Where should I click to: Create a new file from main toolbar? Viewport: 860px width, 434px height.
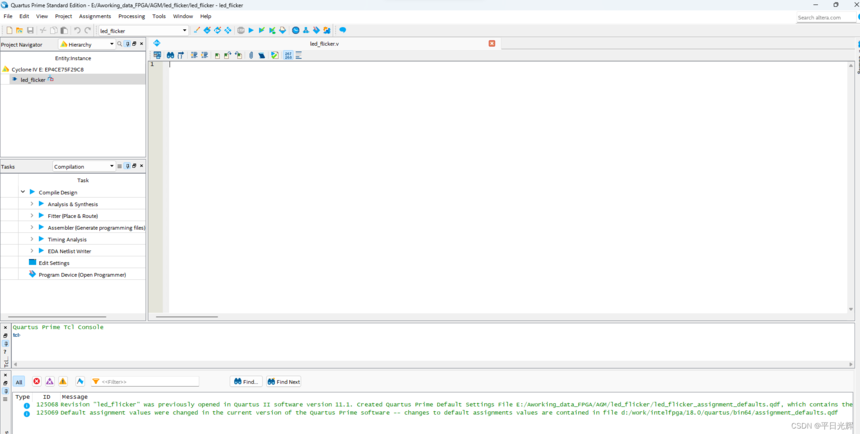pos(9,30)
